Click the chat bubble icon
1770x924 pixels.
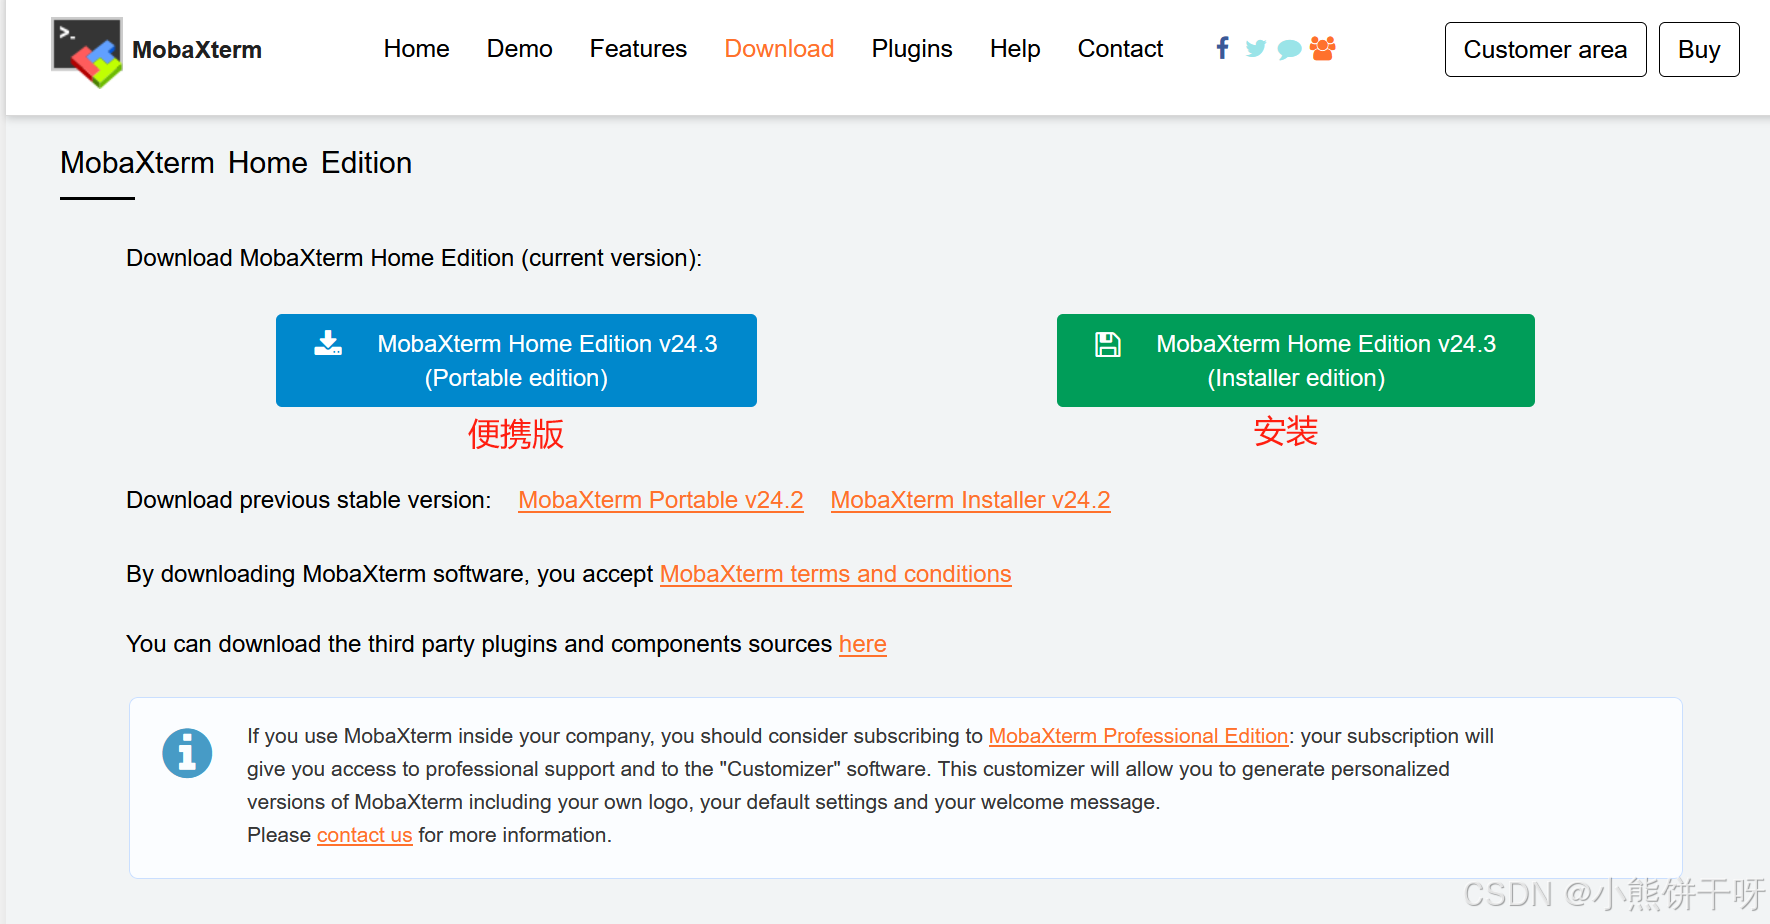[x=1289, y=49]
